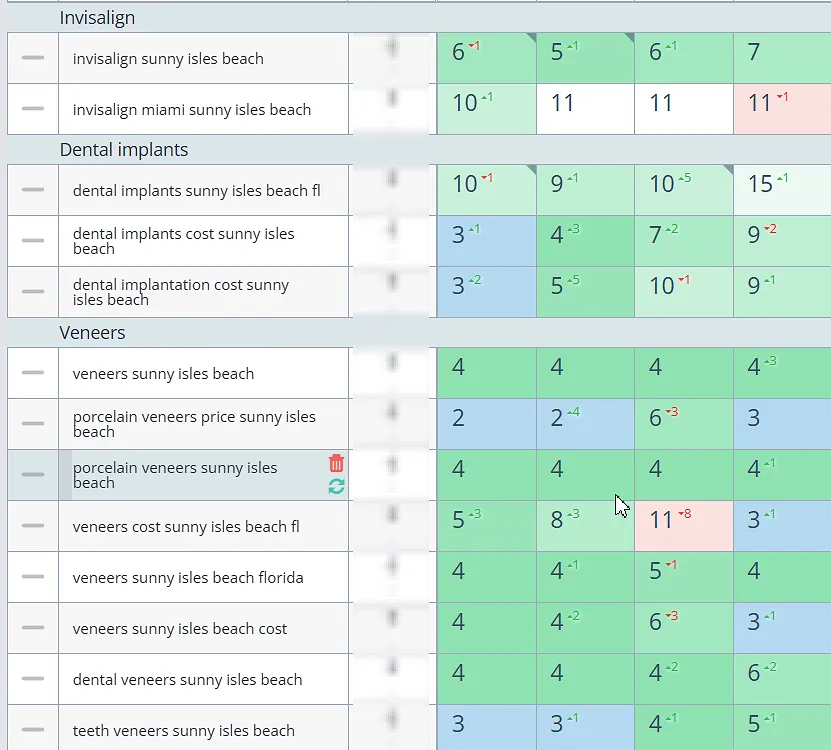This screenshot has height=750, width=831.
Task: Click the dash handle beside veneers cost sunny isles beach fl
Action: [33, 526]
